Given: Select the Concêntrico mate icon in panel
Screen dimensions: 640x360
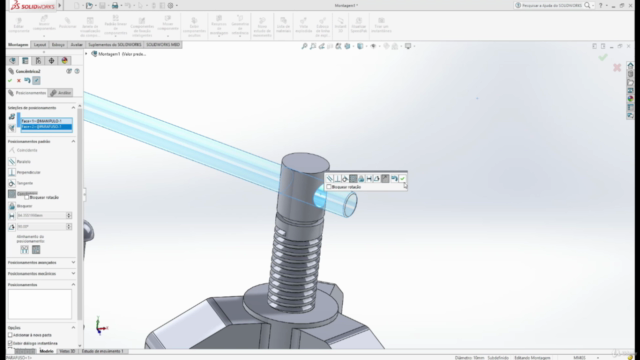Looking at the screenshot, I should pos(12,194).
